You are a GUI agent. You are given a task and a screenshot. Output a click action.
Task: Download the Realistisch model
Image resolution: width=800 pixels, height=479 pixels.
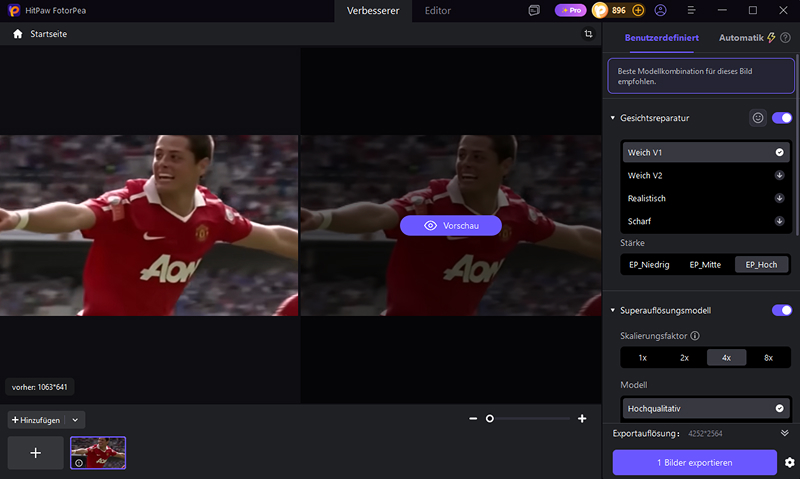[779, 198]
